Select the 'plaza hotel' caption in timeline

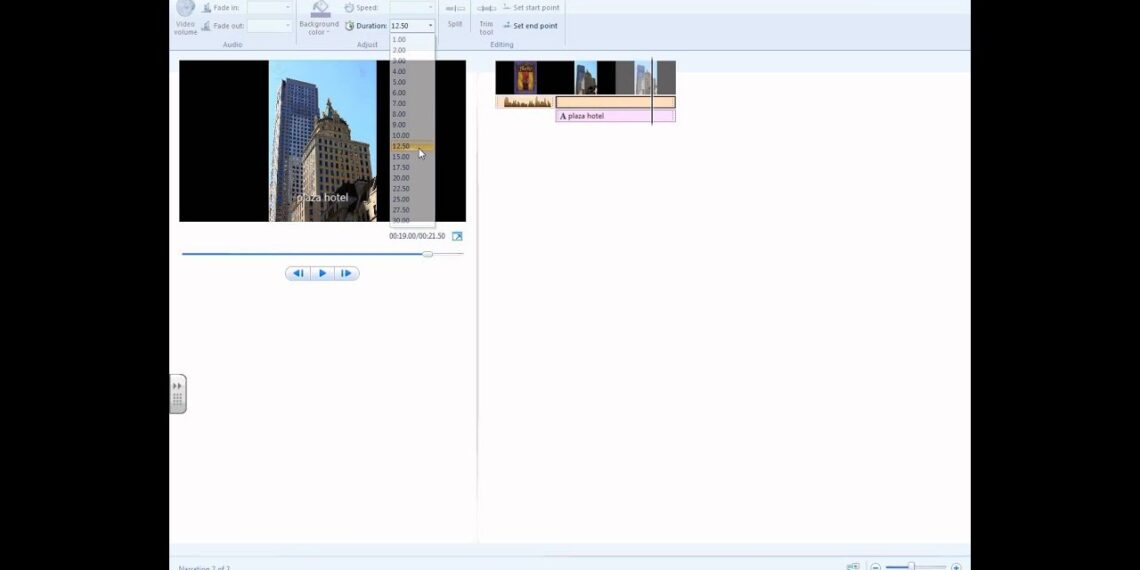615,116
